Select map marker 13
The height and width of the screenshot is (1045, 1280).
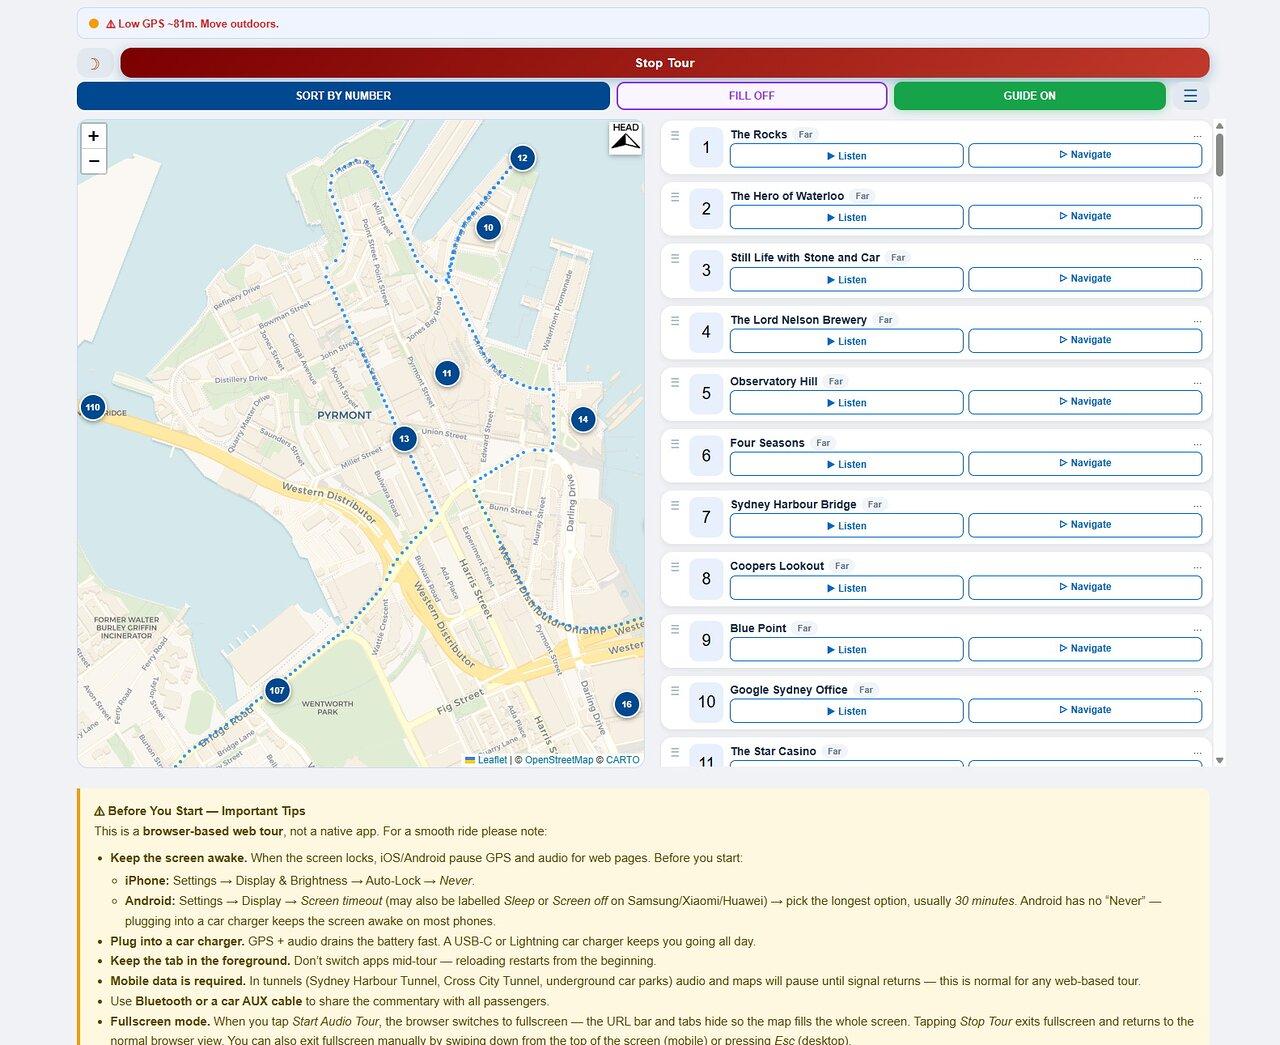(404, 439)
